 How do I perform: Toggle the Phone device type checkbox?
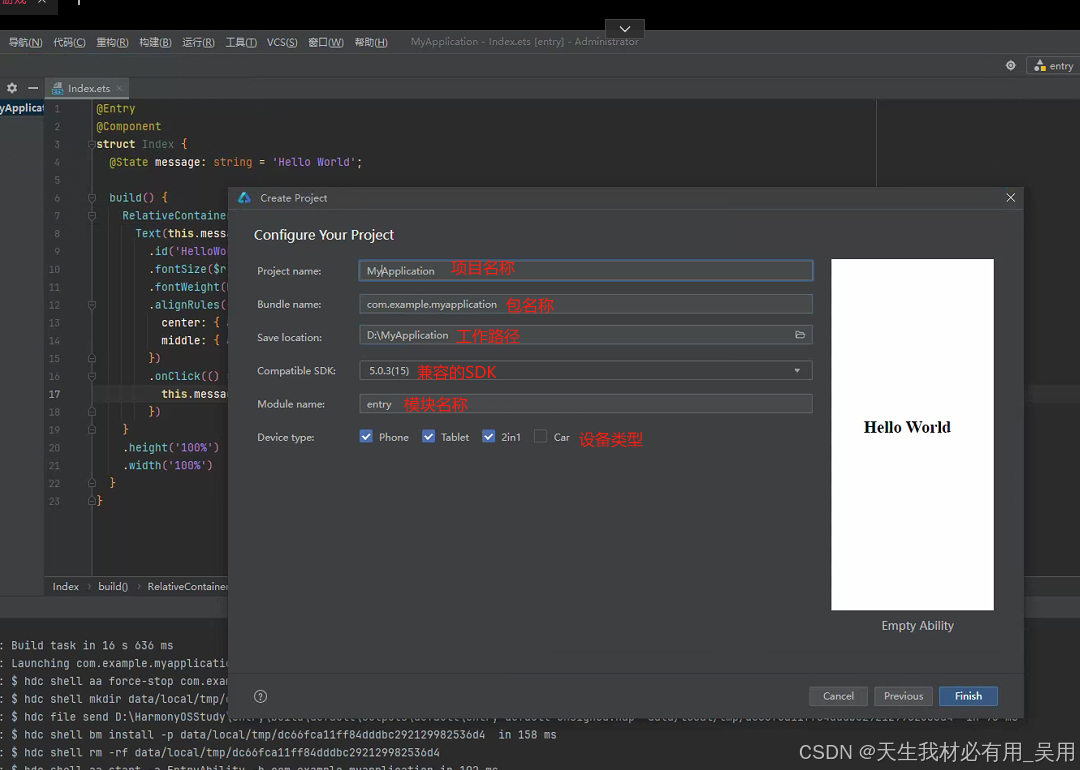coord(366,437)
